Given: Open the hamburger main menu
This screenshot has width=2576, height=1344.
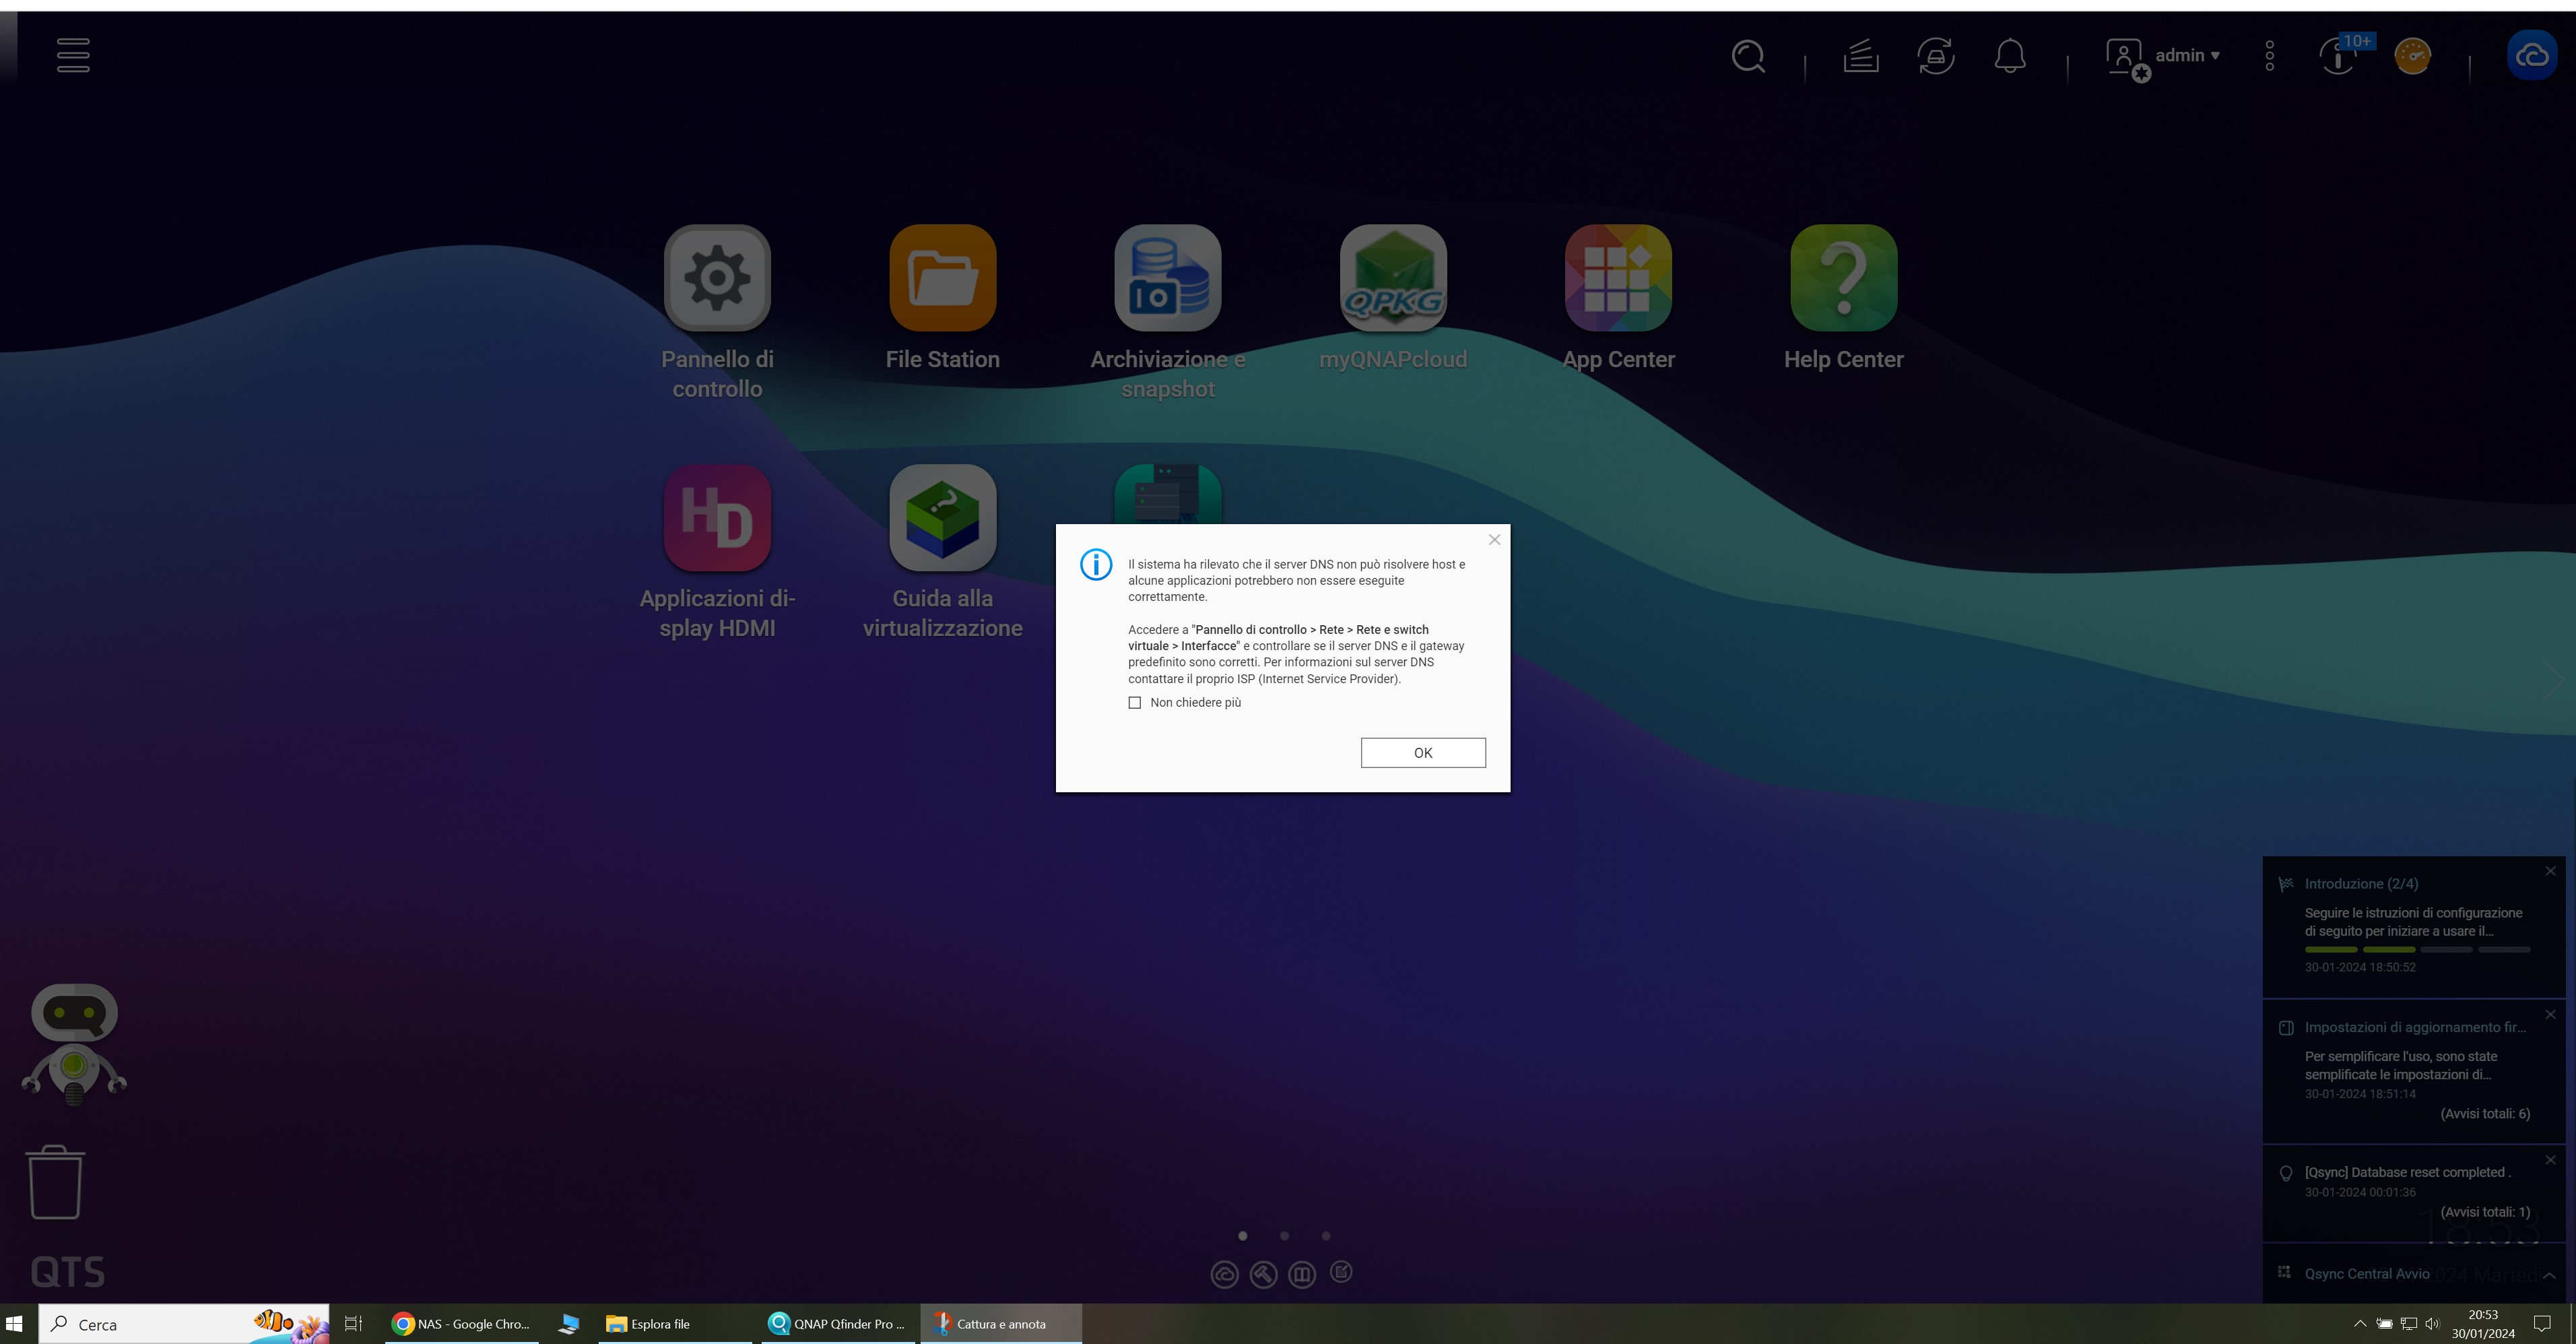Looking at the screenshot, I should coord(73,55).
